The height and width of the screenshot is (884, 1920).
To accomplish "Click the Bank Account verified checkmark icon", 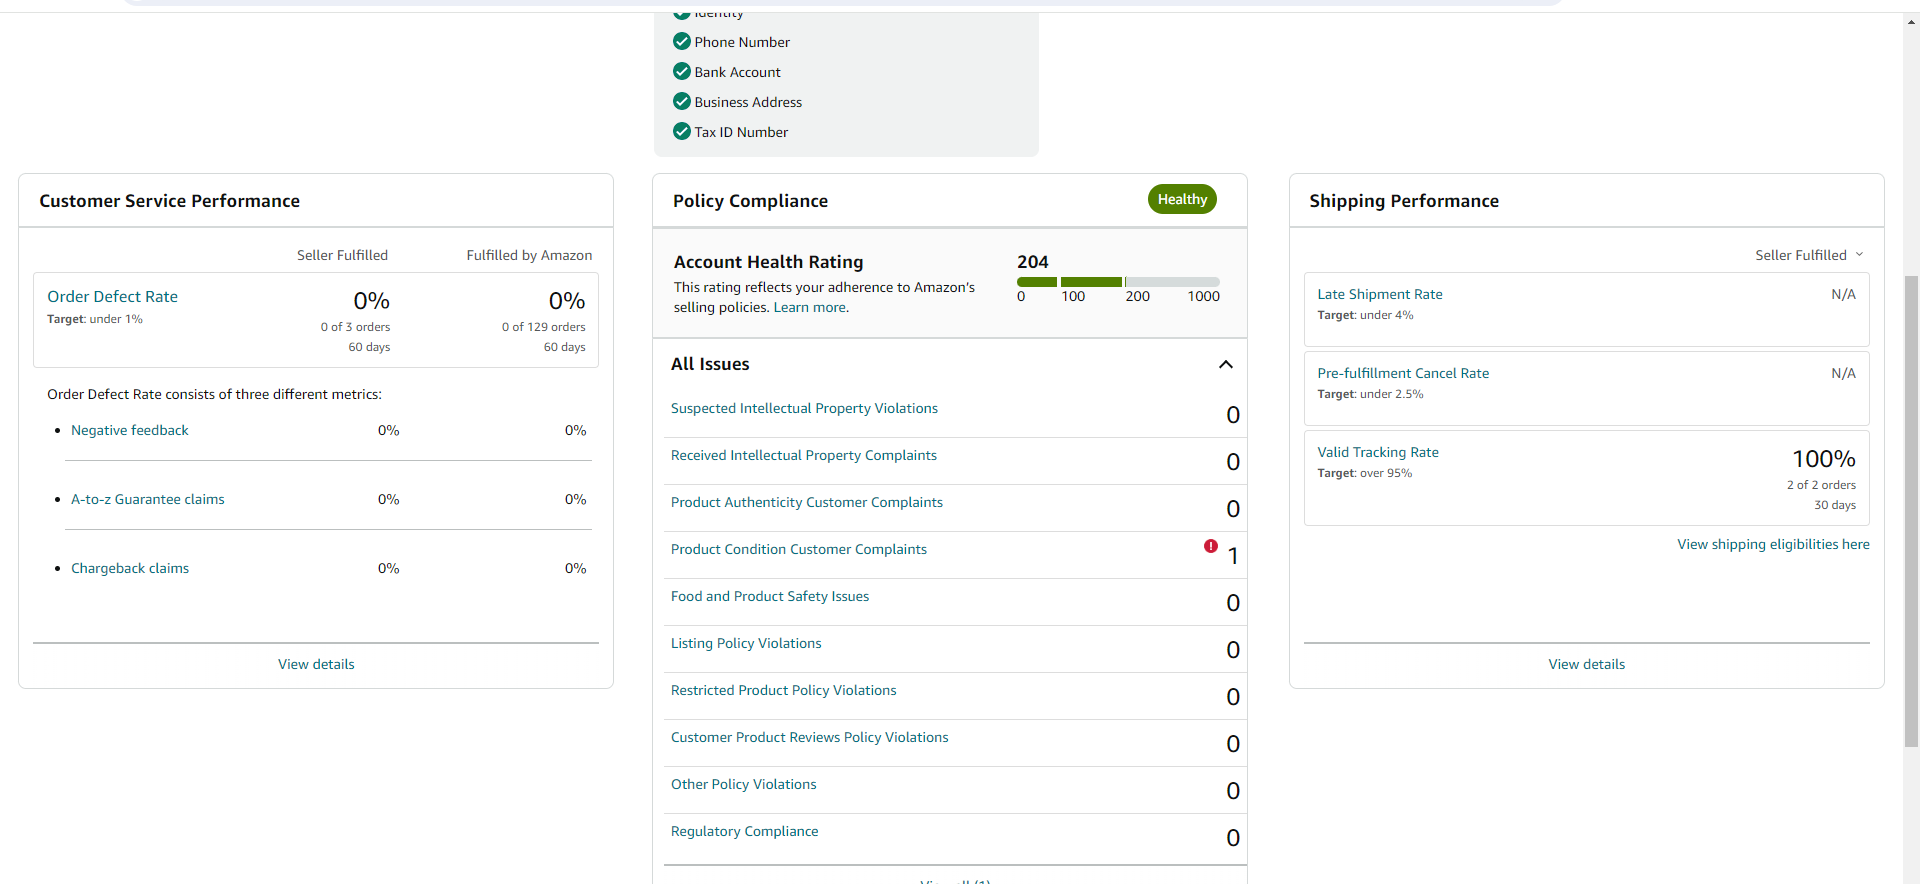I will pos(682,71).
